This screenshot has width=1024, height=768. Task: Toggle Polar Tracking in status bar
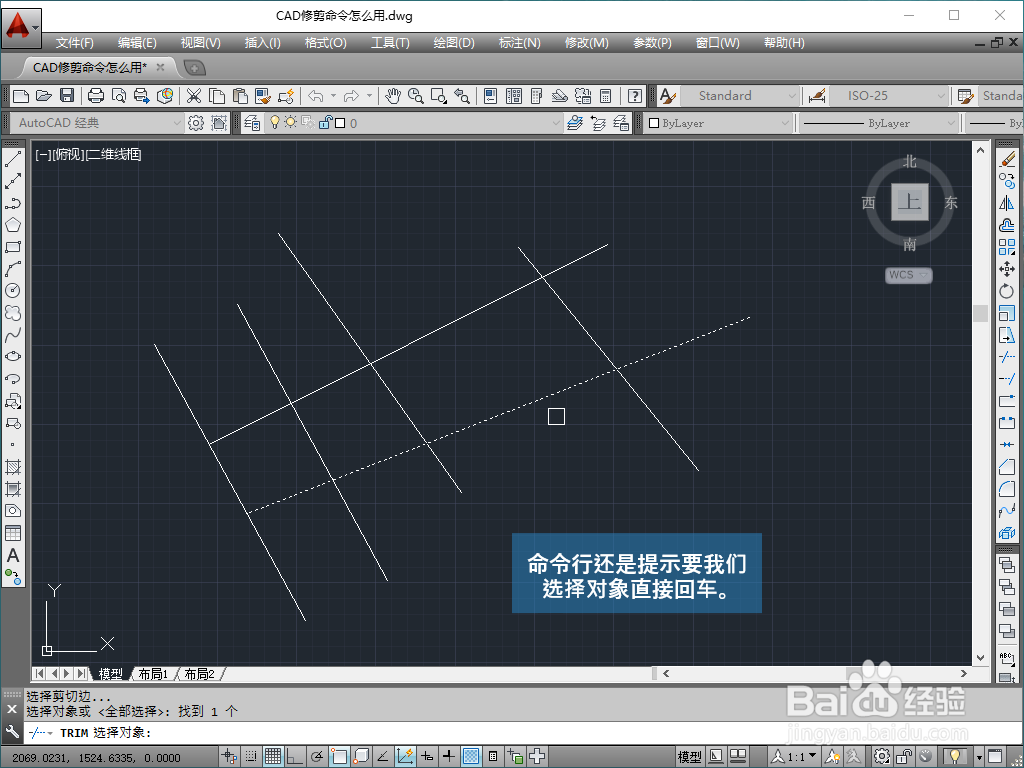pos(317,756)
